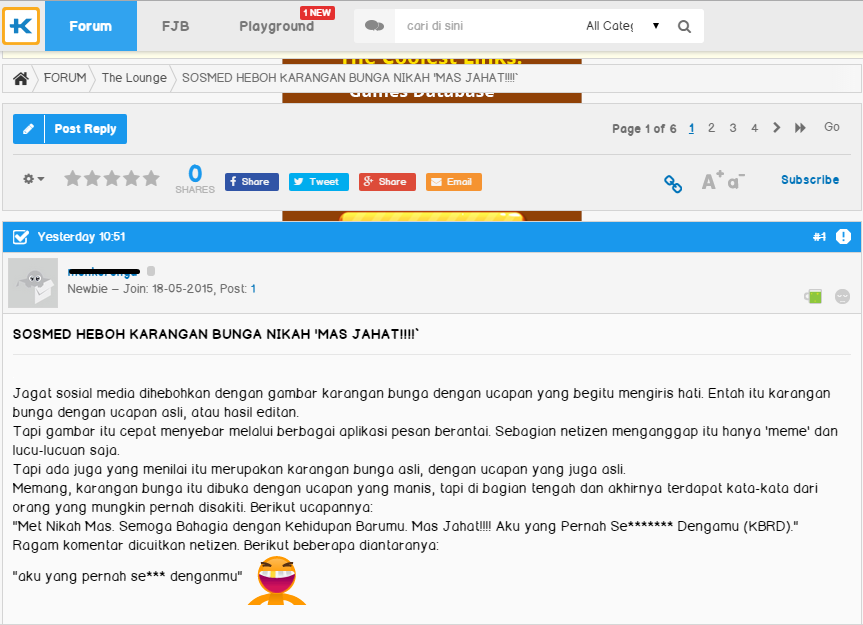
Task: Click the search input field
Action: 485,26
